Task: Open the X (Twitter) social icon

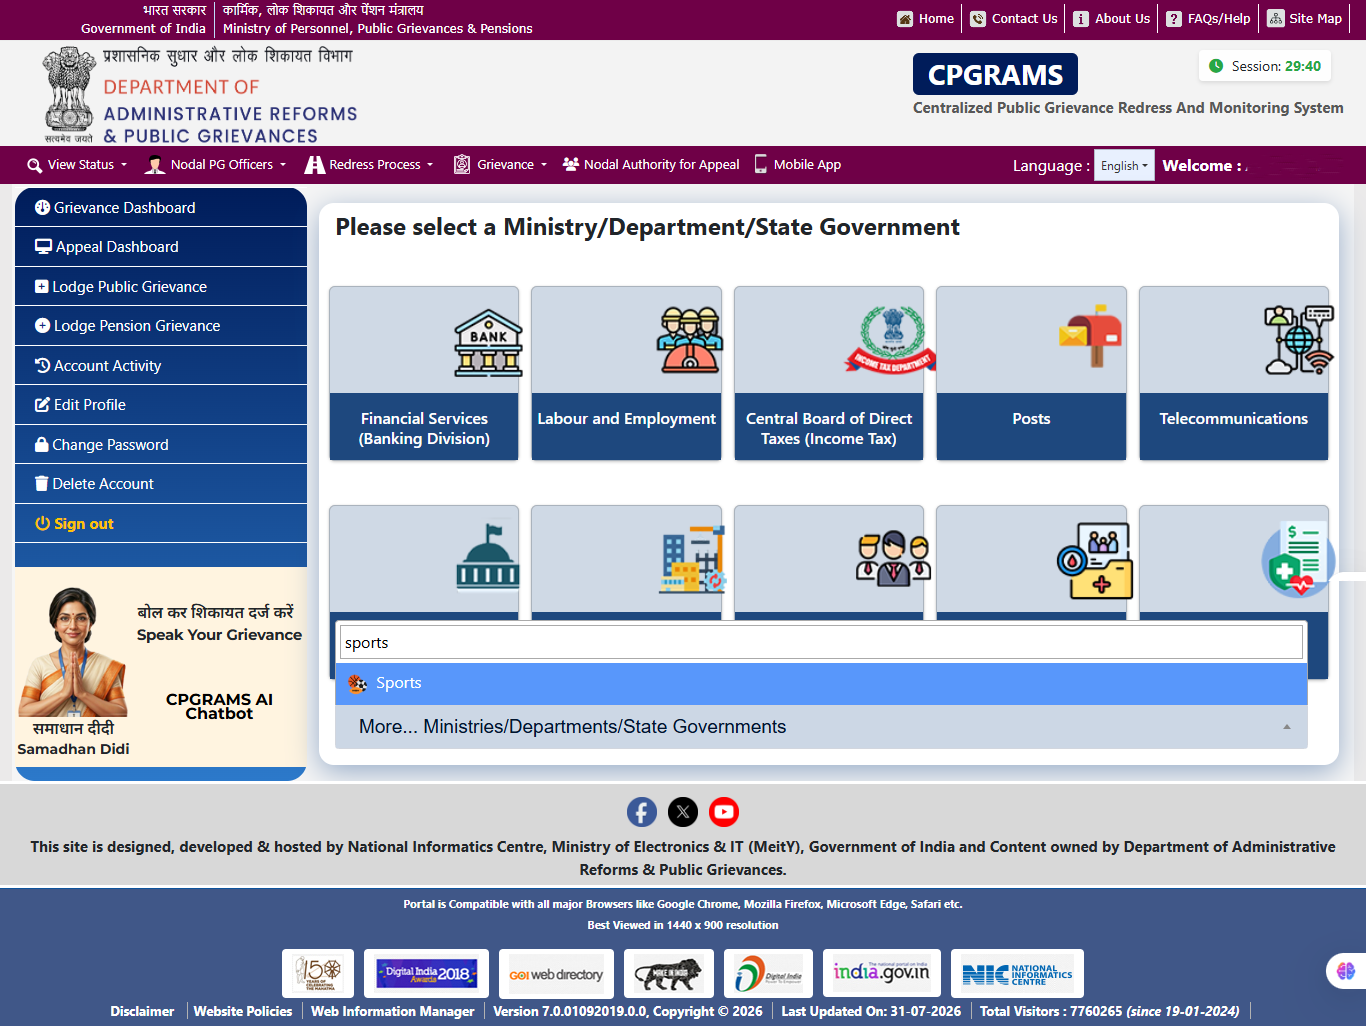Action: coord(683,812)
